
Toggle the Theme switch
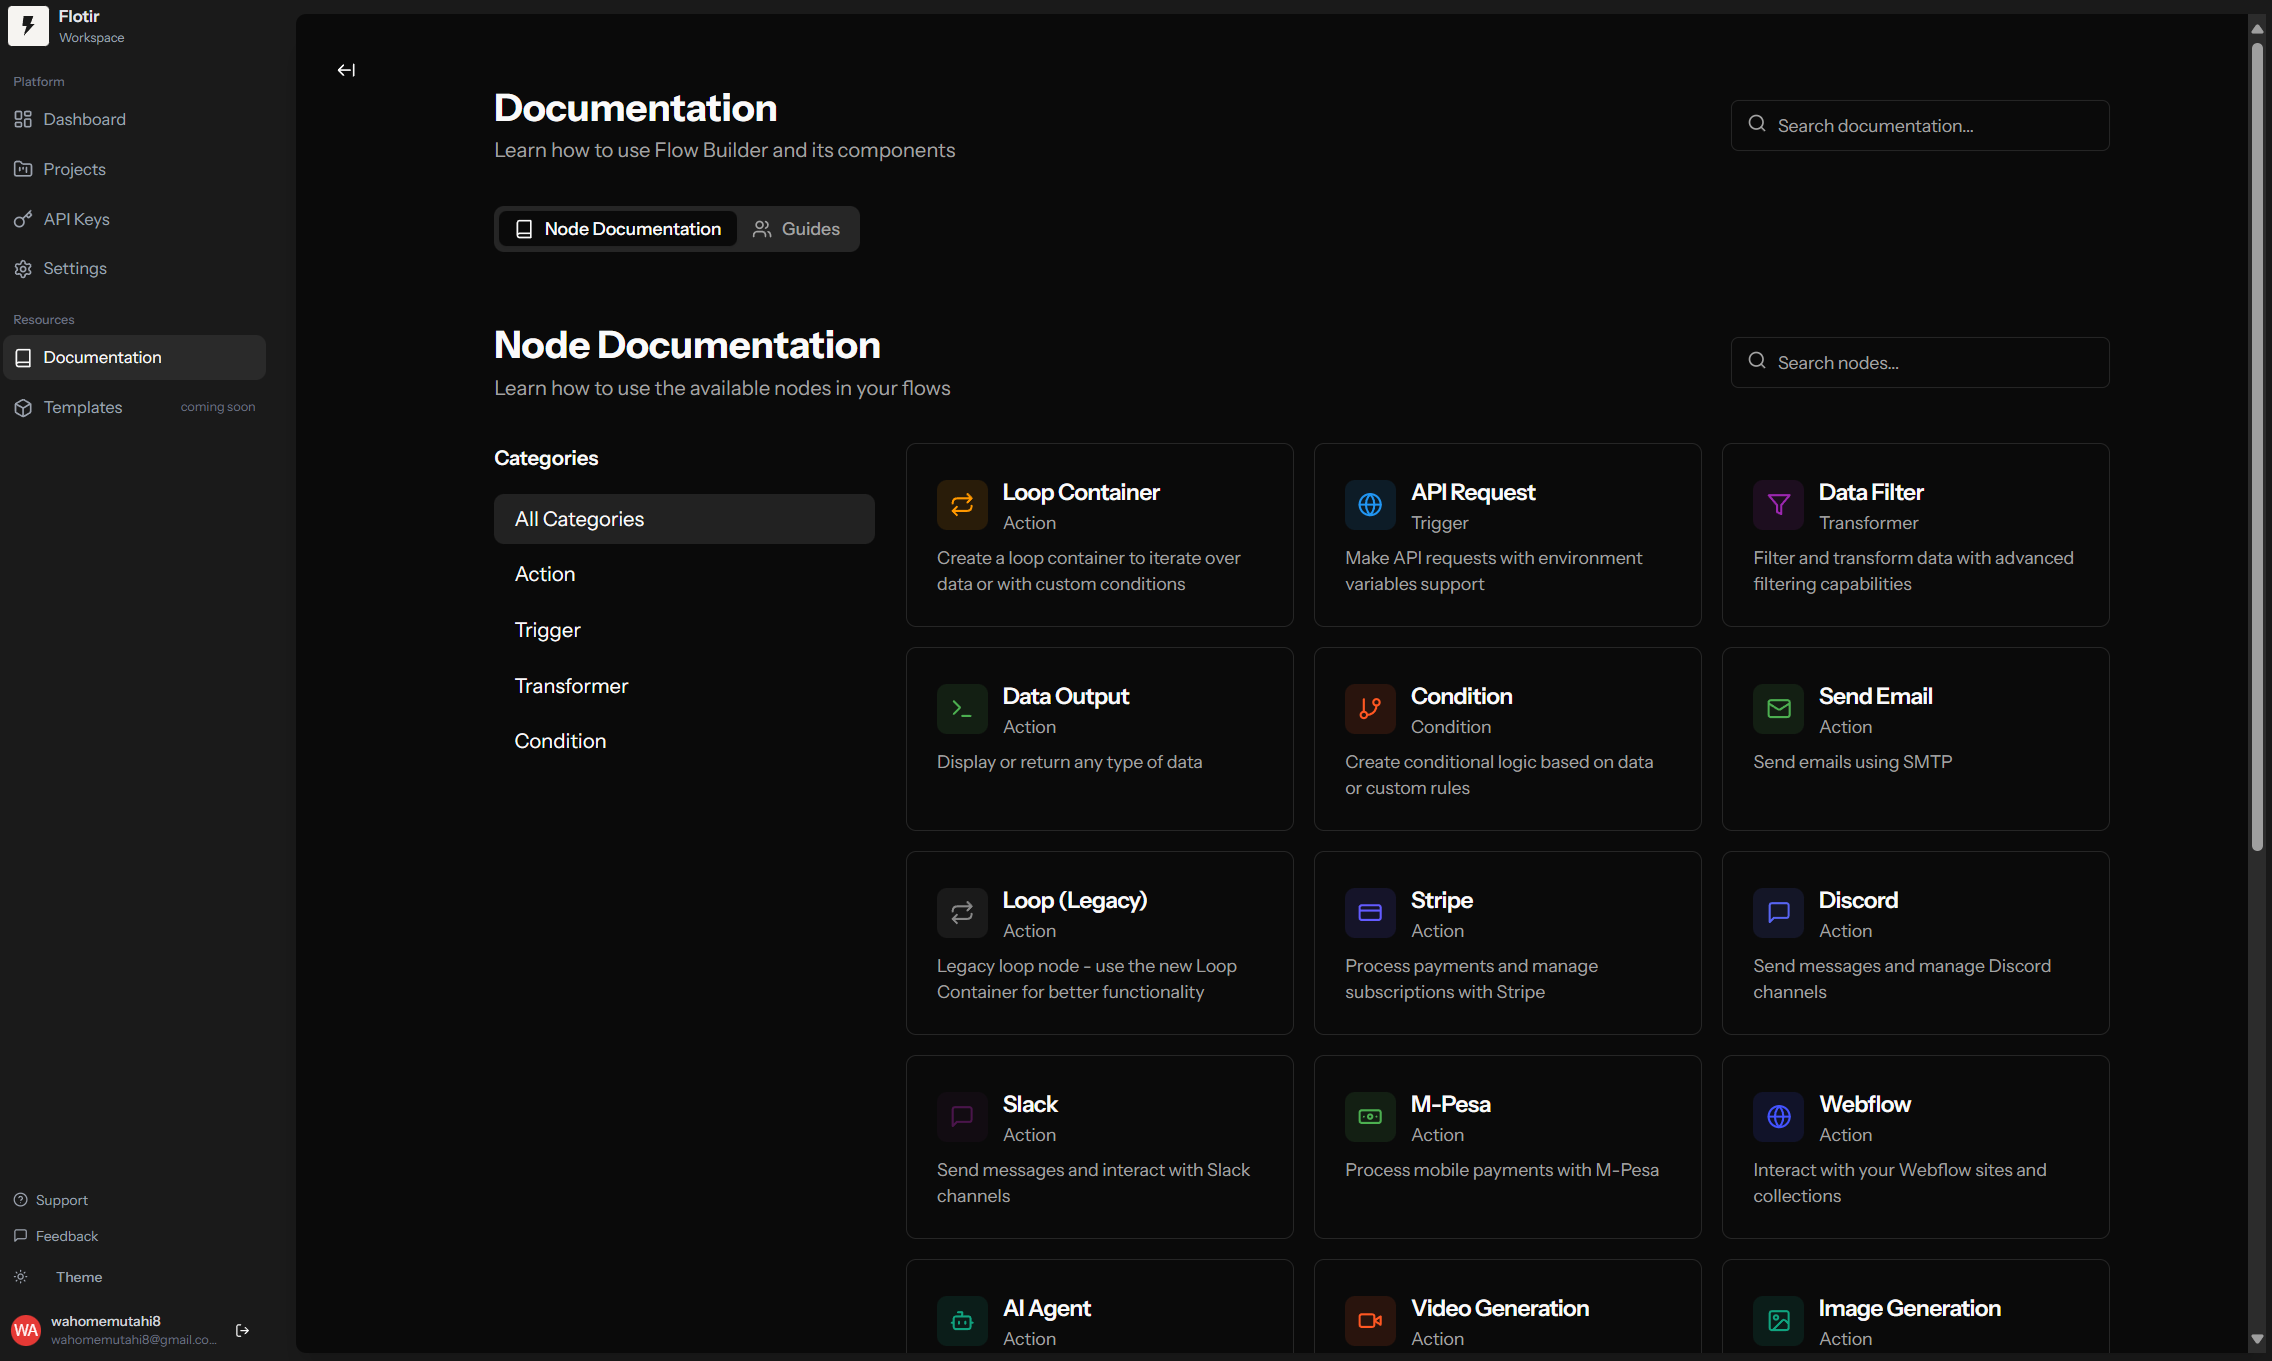(22, 1277)
